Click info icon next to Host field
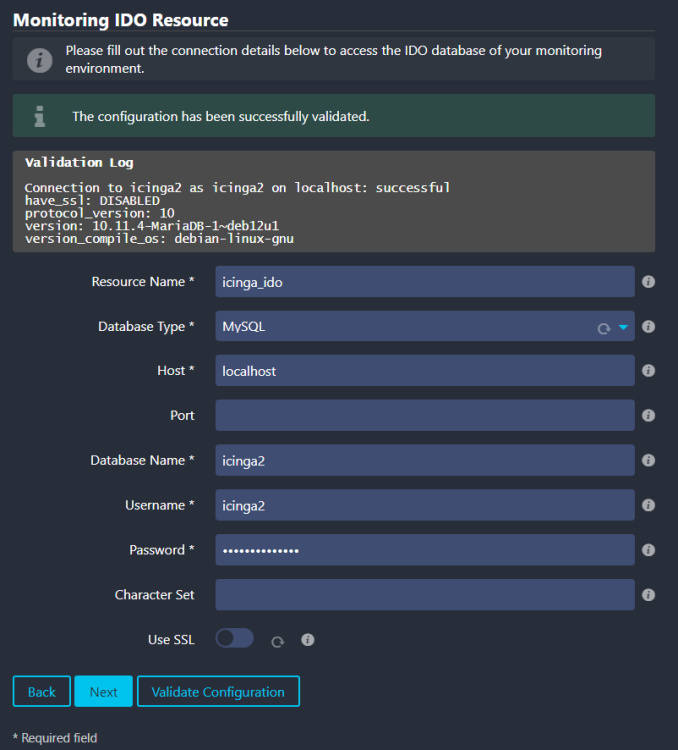 [648, 371]
